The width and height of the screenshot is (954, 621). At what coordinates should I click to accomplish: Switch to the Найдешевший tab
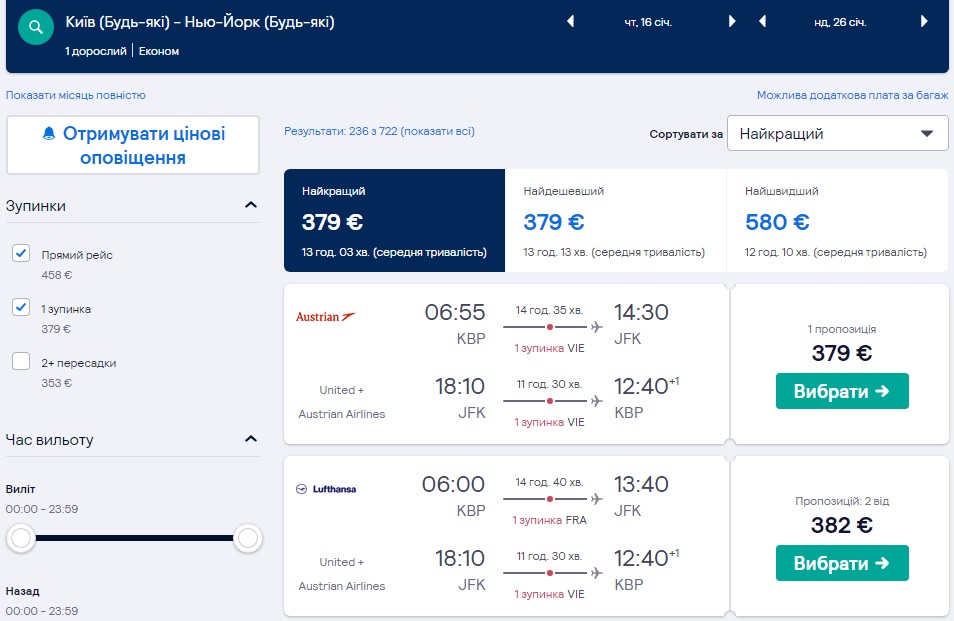tap(614, 221)
